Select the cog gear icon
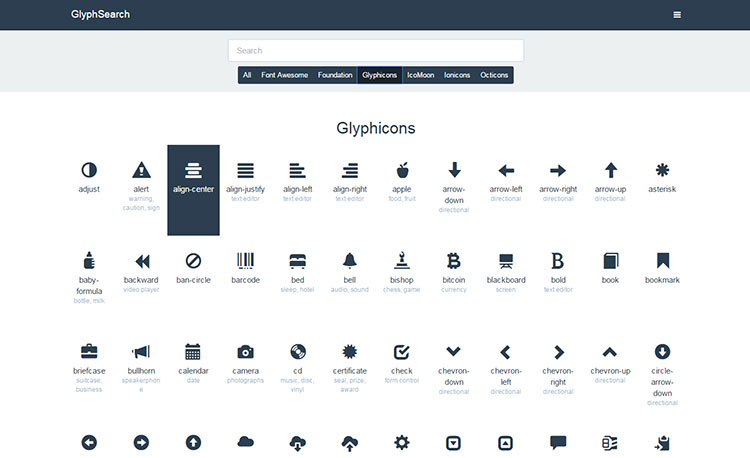The image size is (750, 458). click(x=402, y=442)
